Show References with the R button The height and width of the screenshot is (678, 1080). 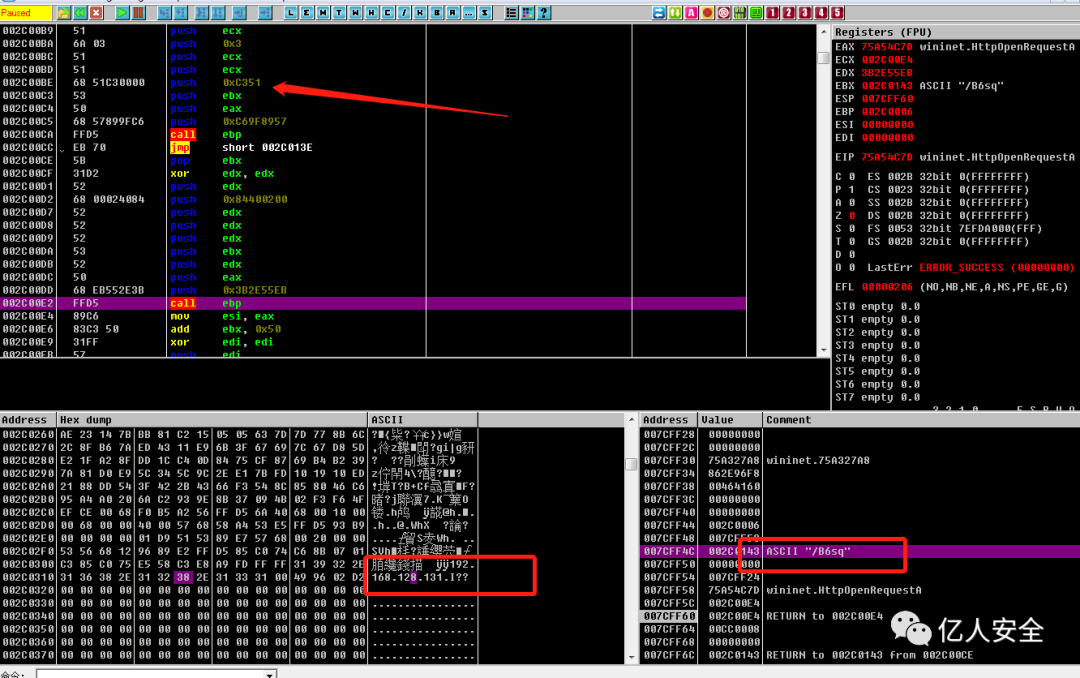click(x=453, y=12)
